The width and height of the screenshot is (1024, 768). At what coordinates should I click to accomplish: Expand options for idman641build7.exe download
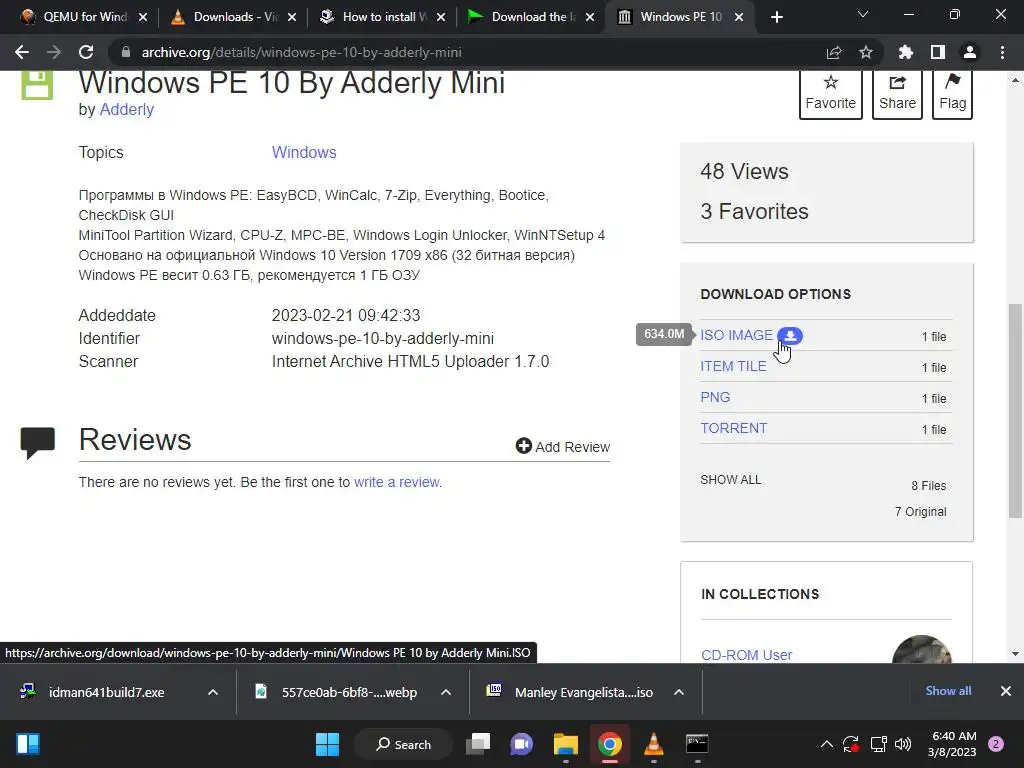(212, 692)
